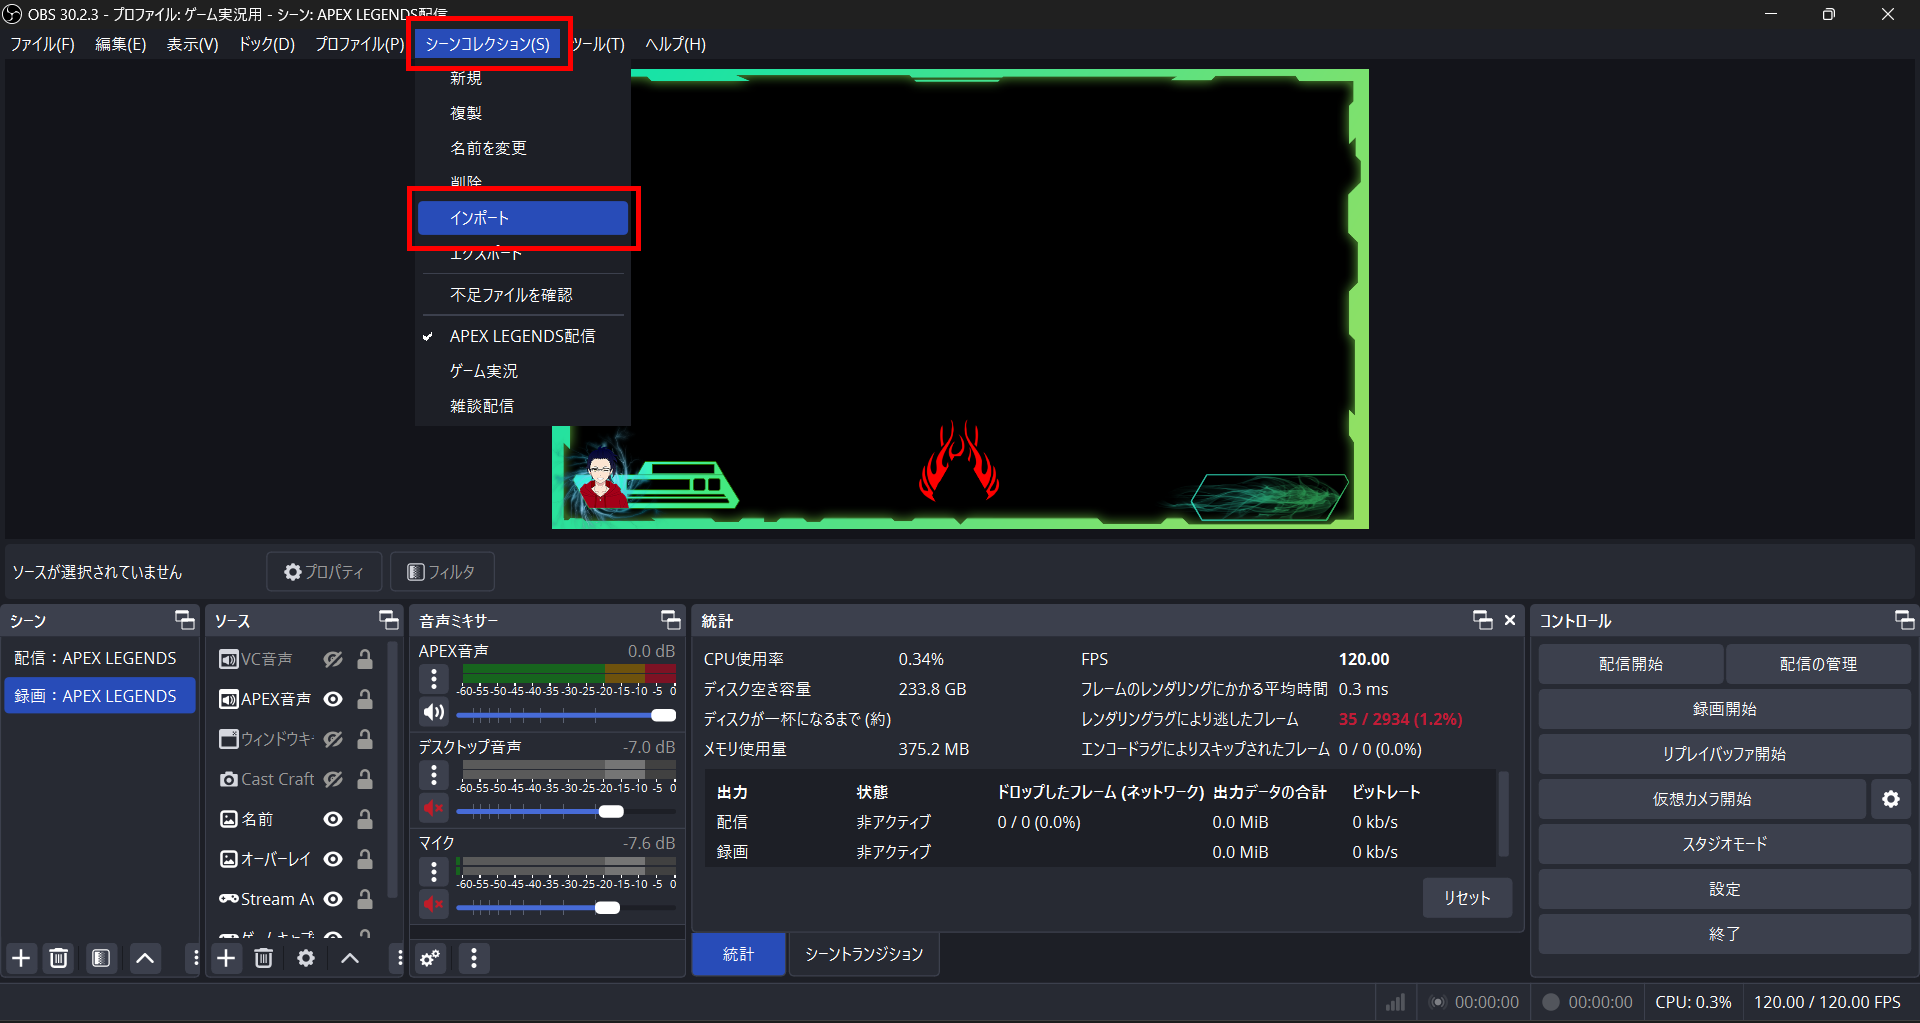Open advanced audio properties gears icon

point(430,958)
